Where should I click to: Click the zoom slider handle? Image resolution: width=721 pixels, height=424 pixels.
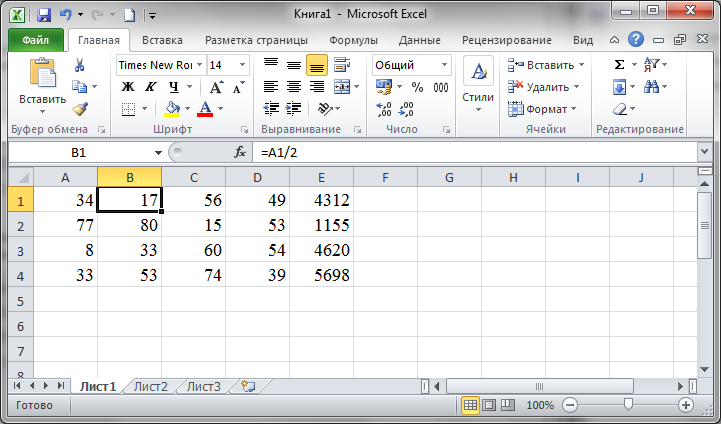(x=628, y=405)
